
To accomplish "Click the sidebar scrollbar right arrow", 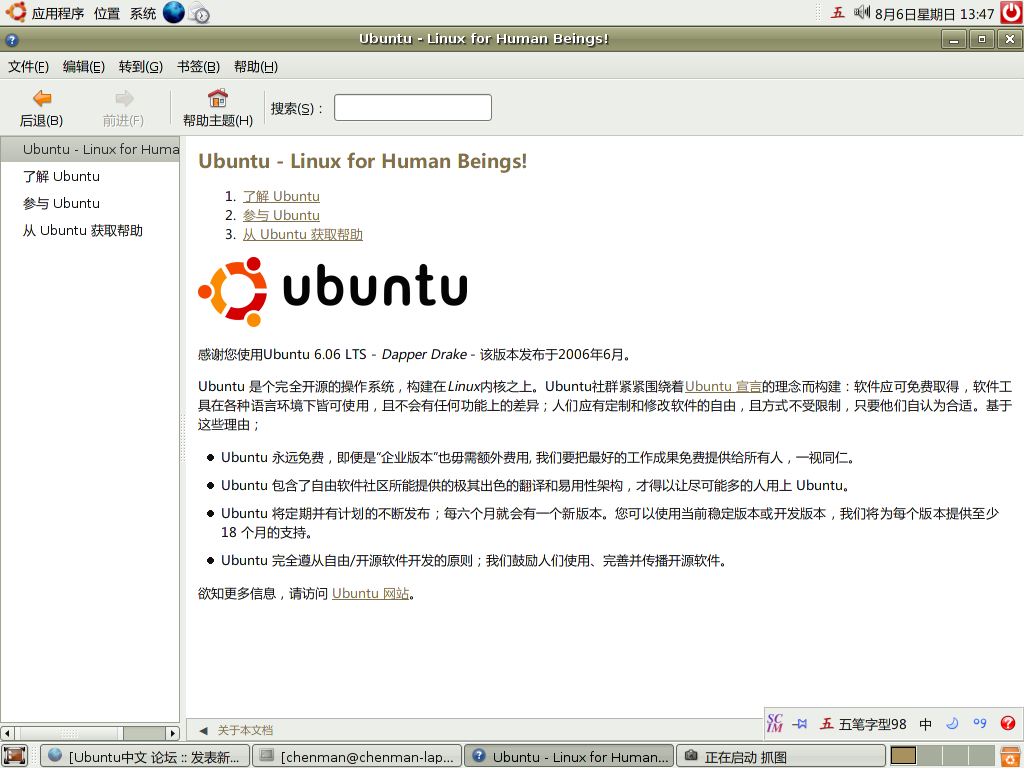I will click(x=172, y=733).
